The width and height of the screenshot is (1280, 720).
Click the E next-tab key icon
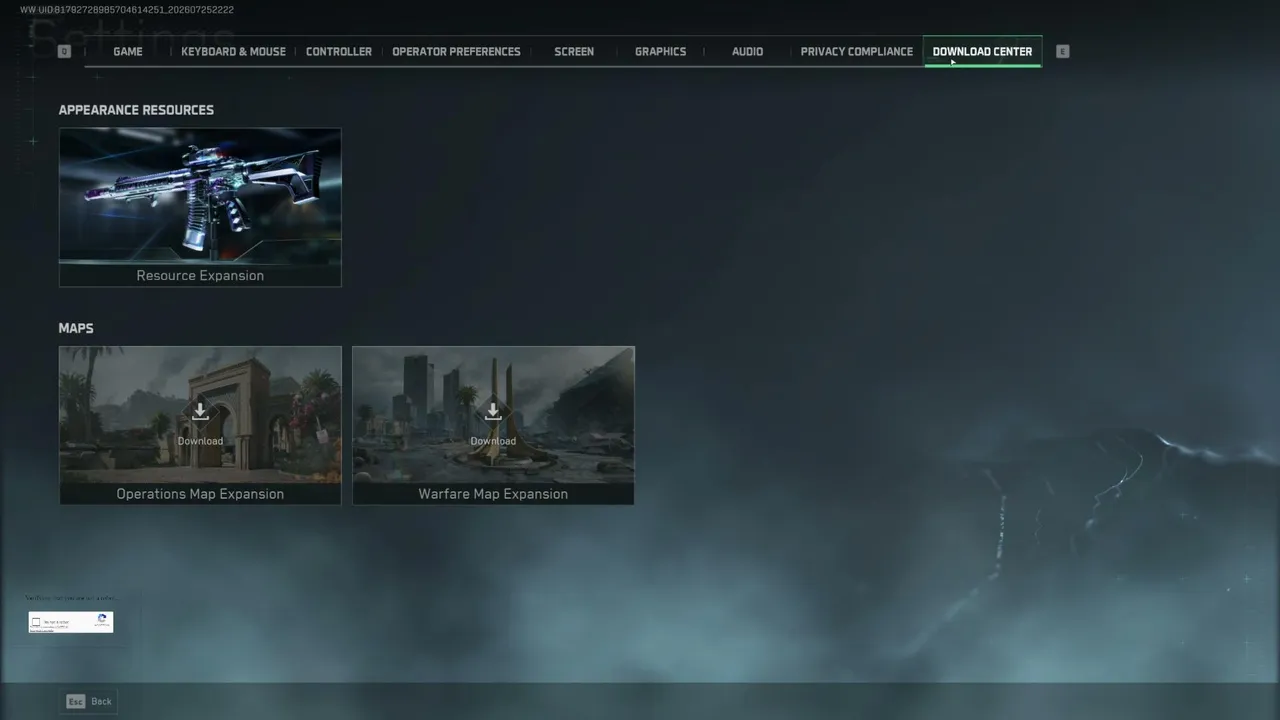1062,51
